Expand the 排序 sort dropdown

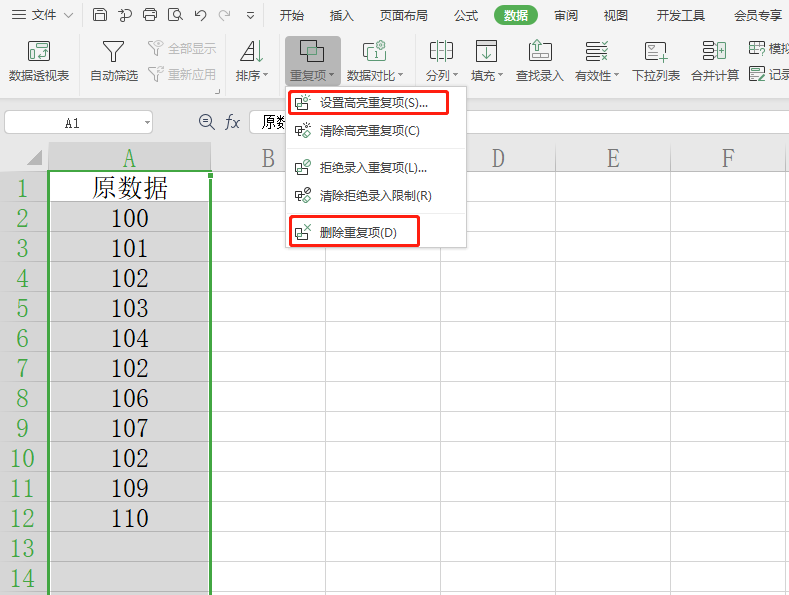coord(251,75)
